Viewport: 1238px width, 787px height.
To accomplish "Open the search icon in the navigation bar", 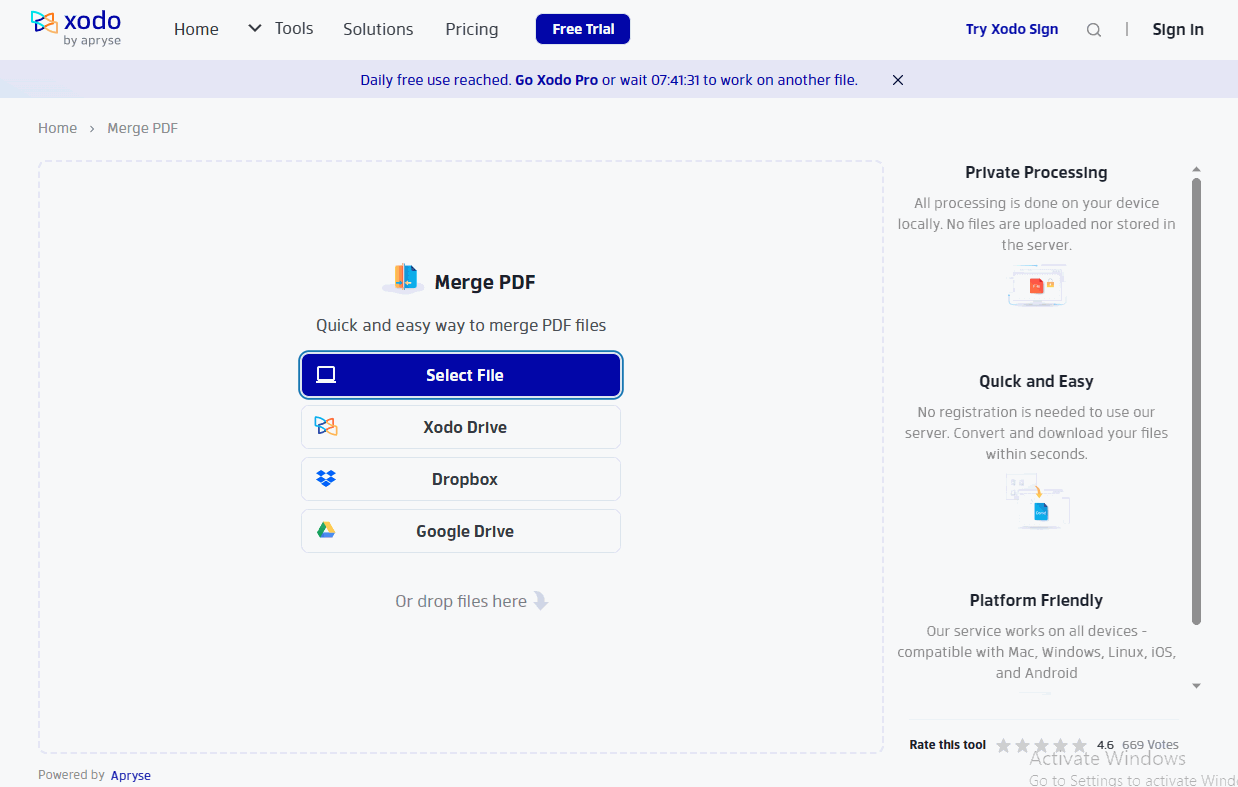I will [1094, 30].
